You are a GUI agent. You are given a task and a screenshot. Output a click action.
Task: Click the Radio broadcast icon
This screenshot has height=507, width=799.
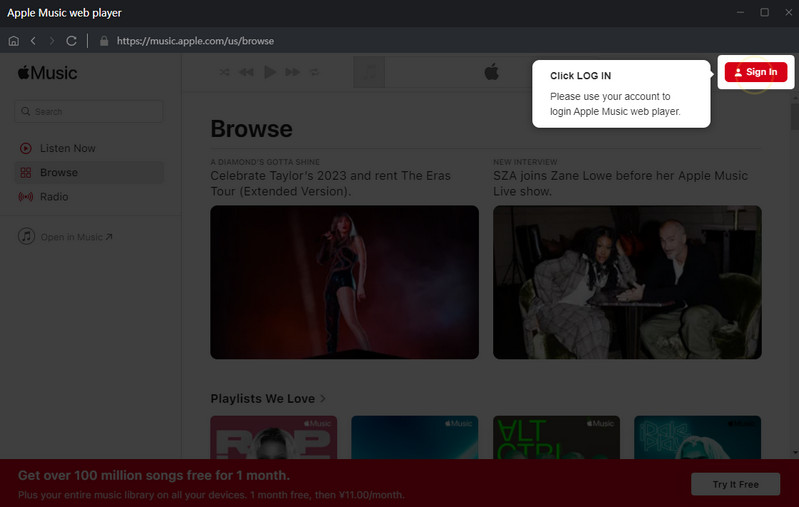point(25,197)
